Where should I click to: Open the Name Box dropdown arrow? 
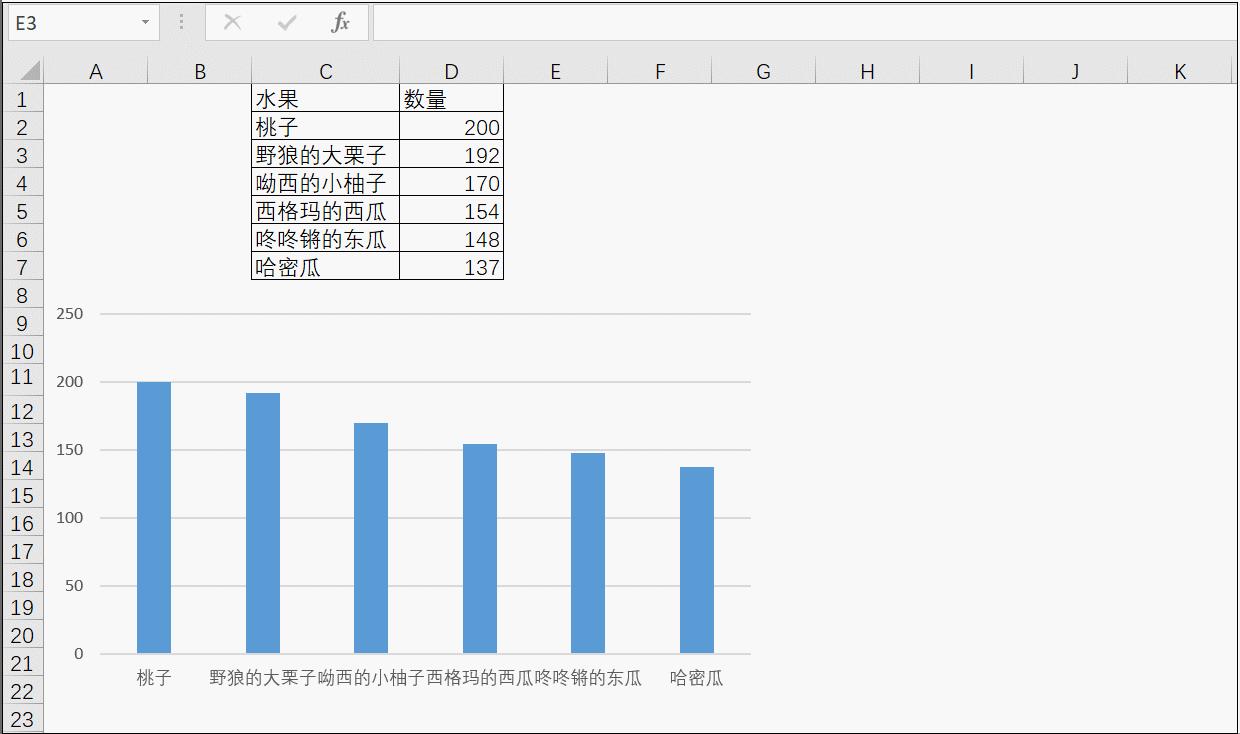146,22
